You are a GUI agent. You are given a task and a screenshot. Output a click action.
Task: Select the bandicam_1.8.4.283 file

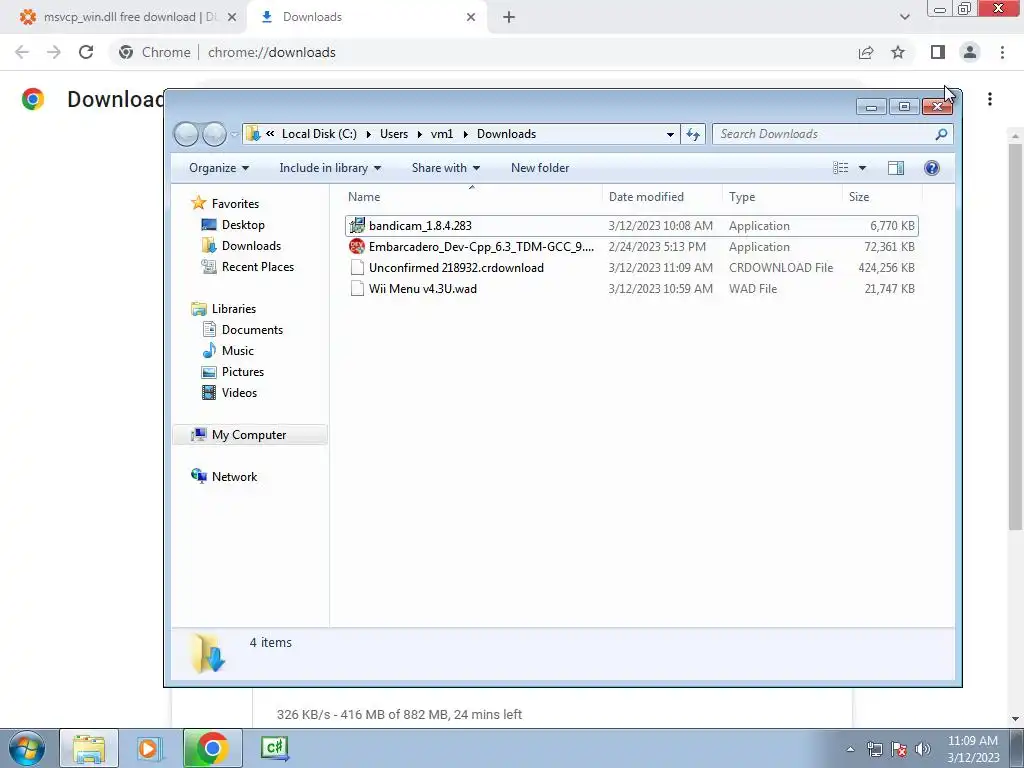click(632, 226)
